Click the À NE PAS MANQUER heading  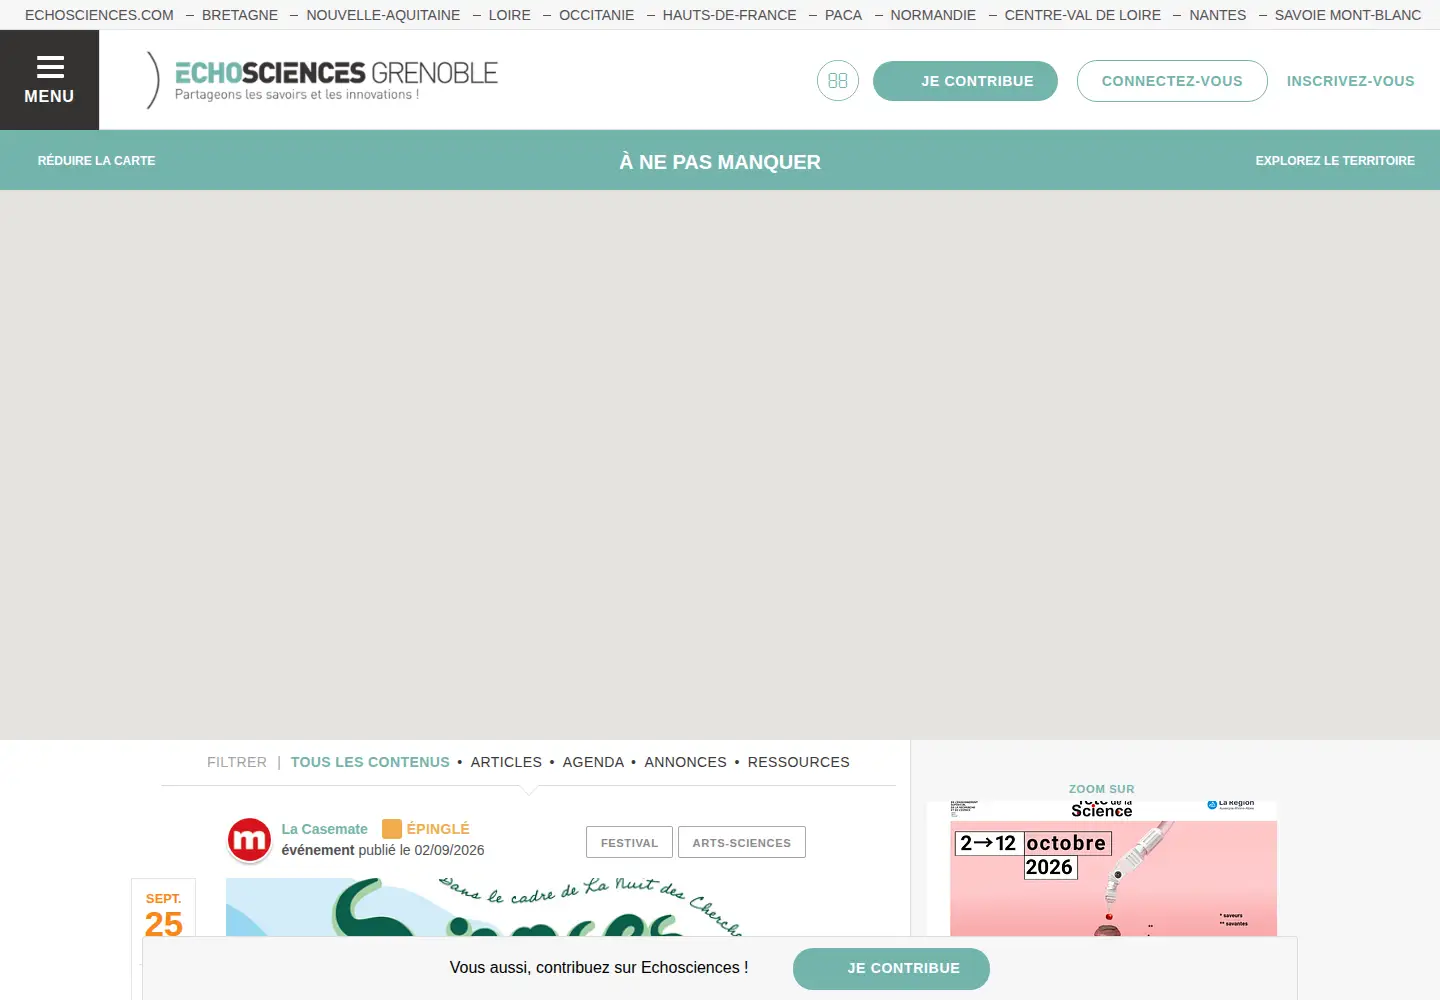click(720, 162)
